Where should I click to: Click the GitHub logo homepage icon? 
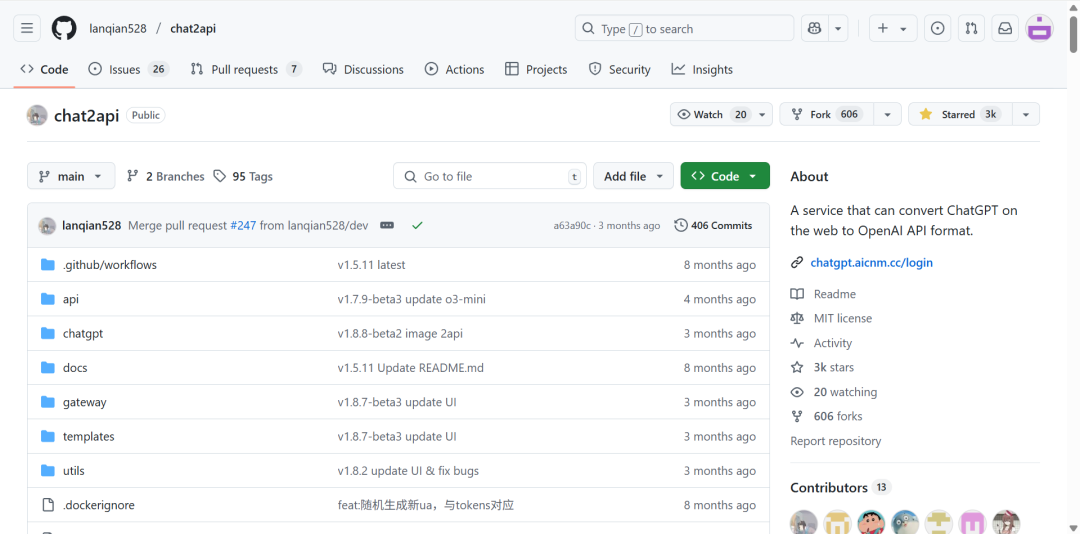pos(64,29)
